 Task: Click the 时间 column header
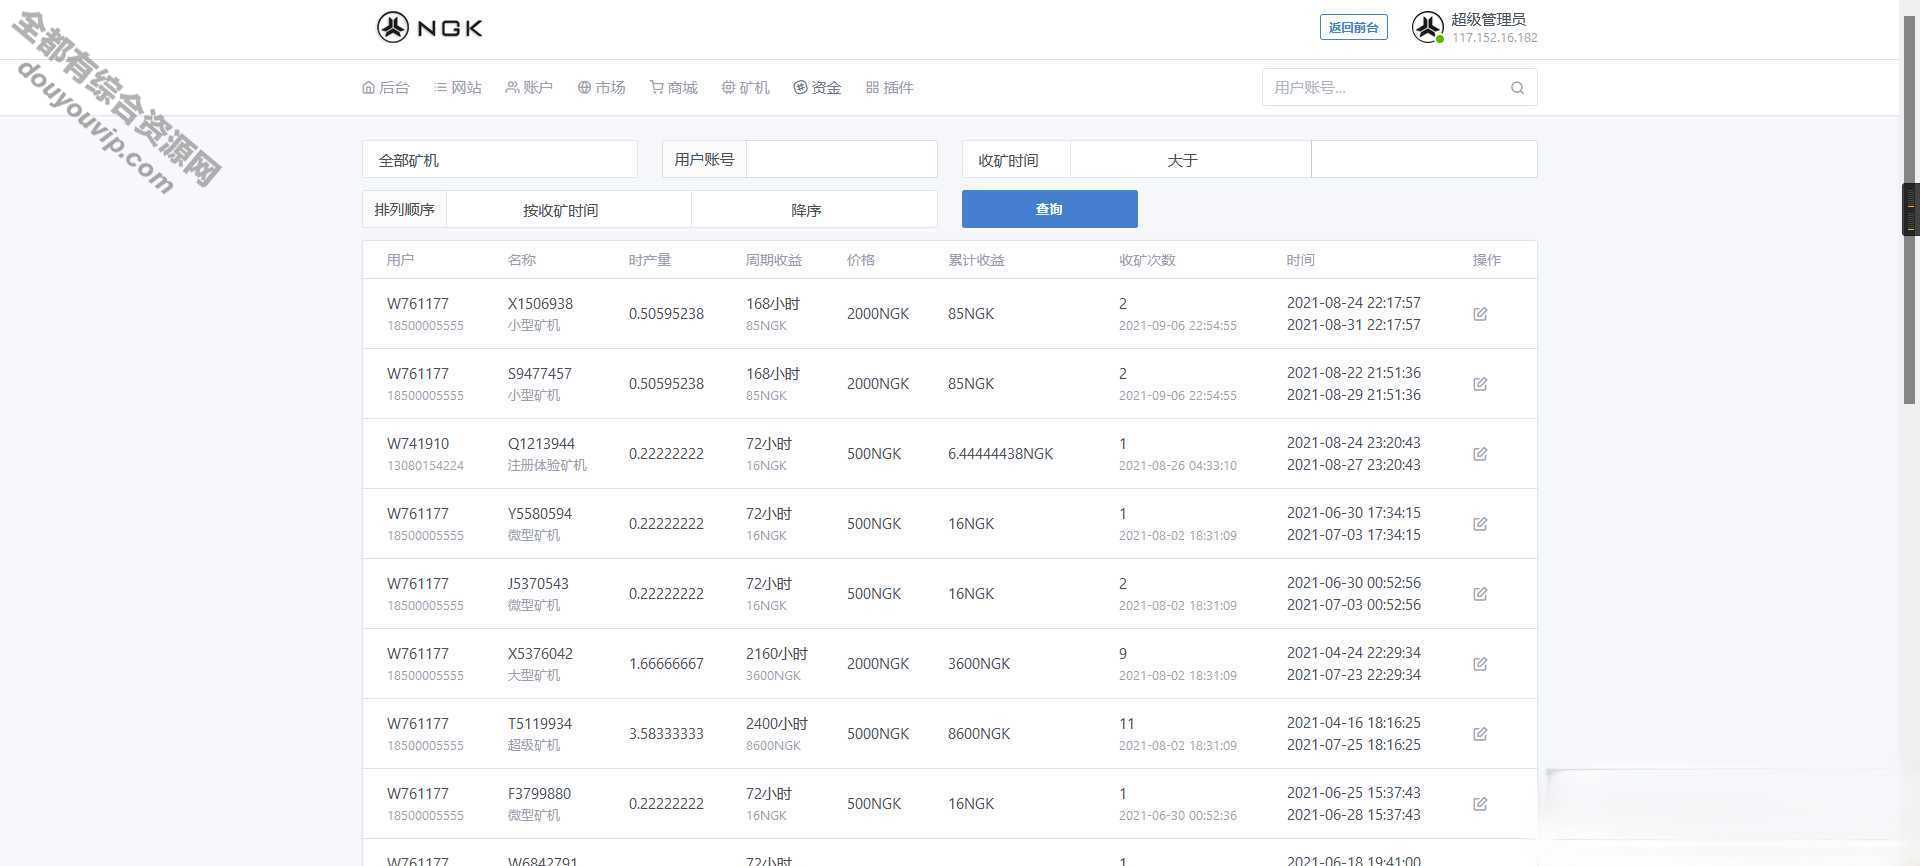tap(1300, 260)
